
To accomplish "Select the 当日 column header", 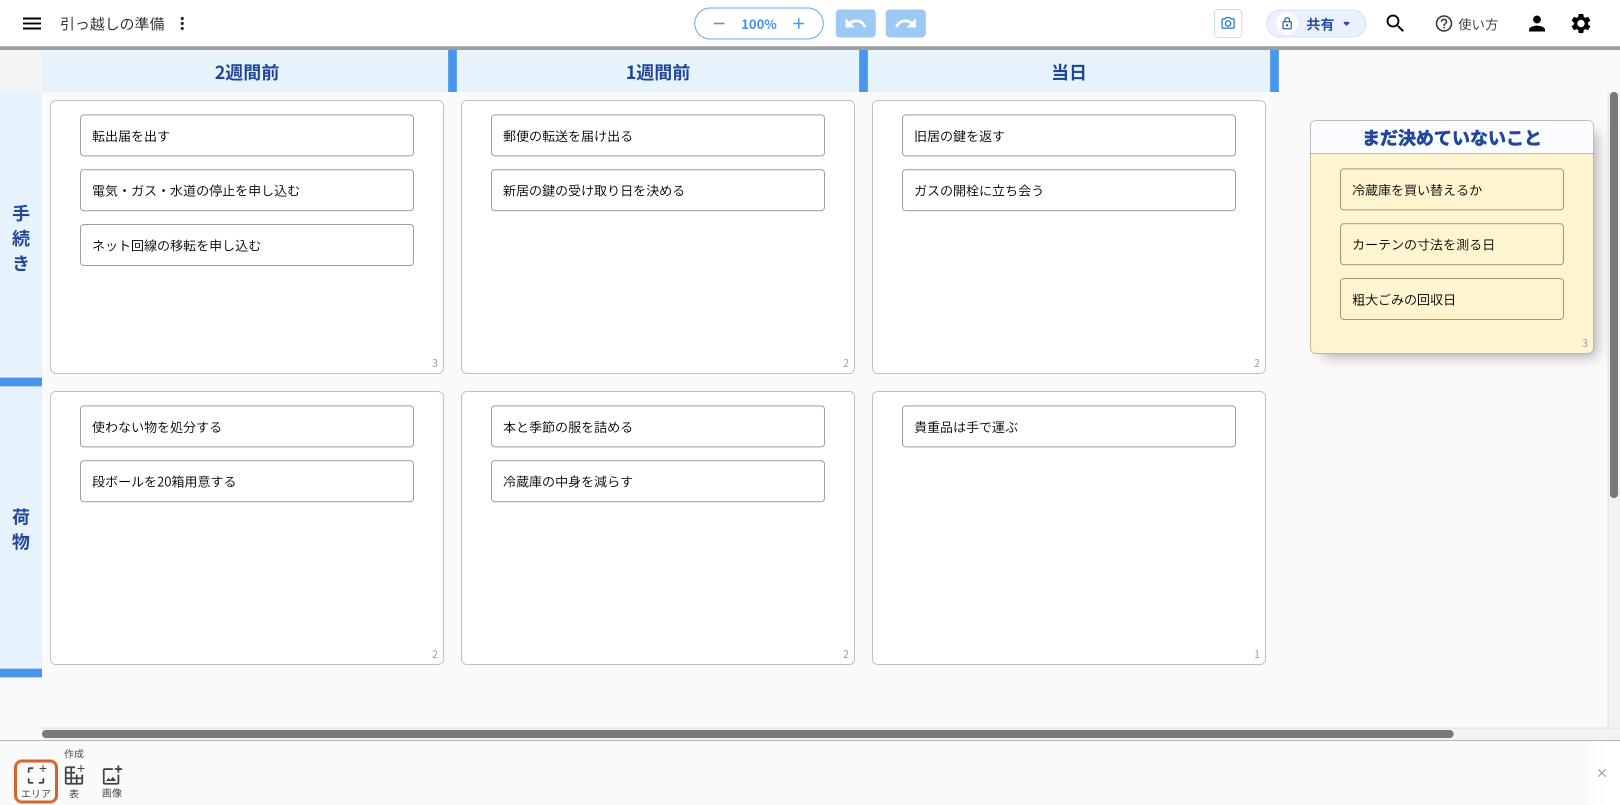I will click(1069, 72).
